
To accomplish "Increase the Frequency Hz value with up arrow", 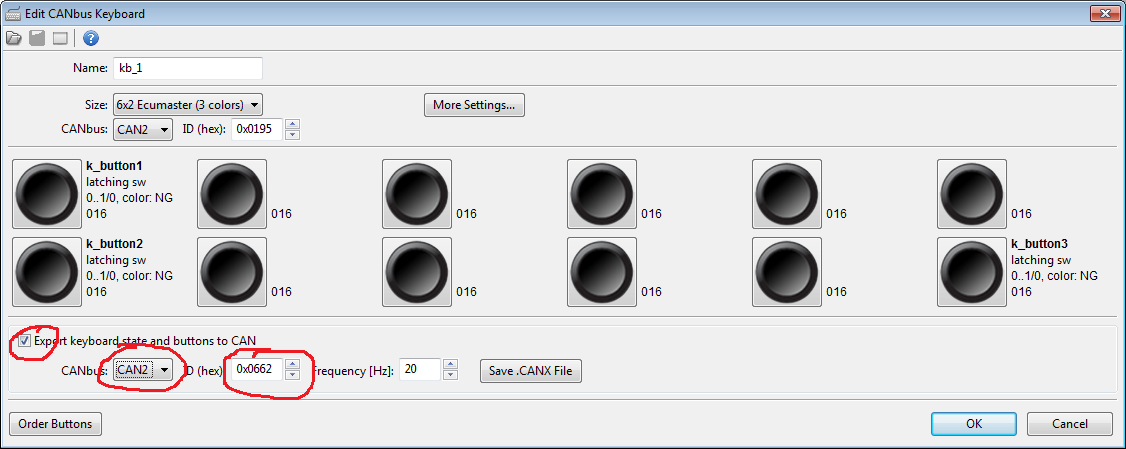I will click(x=450, y=364).
